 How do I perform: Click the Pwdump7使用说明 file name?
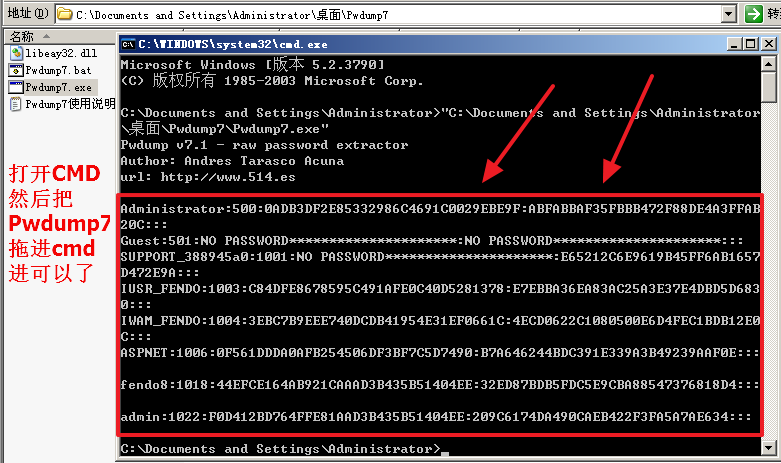coord(70,104)
